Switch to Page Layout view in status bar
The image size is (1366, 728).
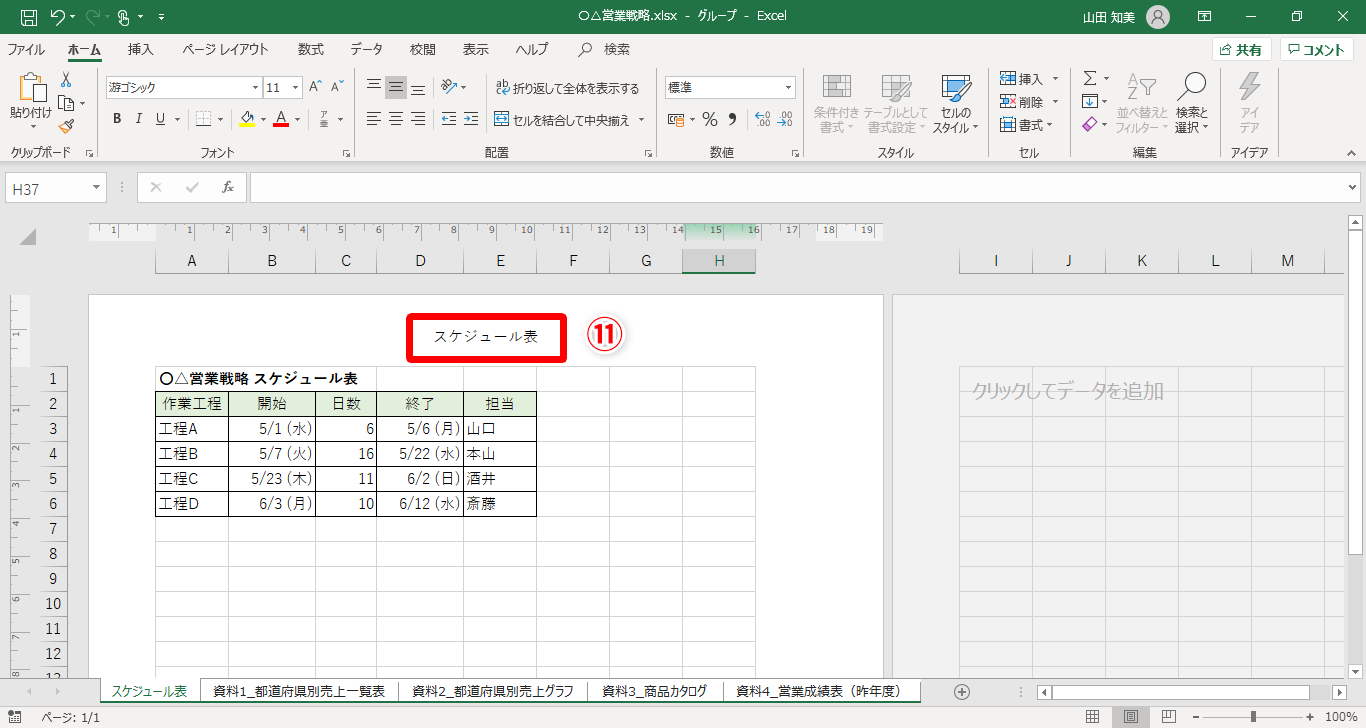pyautogui.click(x=1131, y=717)
